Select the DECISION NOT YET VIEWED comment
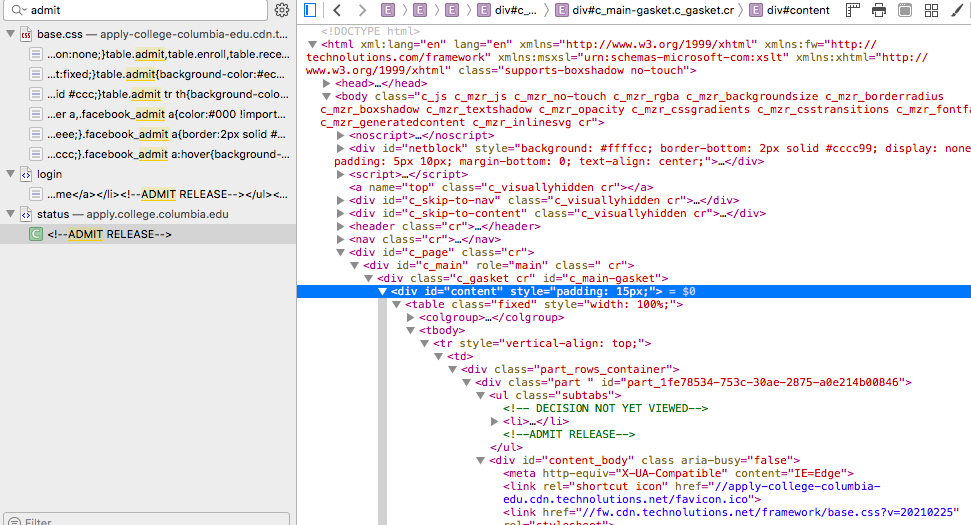Screen dimensions: 971x525 pos(606,408)
